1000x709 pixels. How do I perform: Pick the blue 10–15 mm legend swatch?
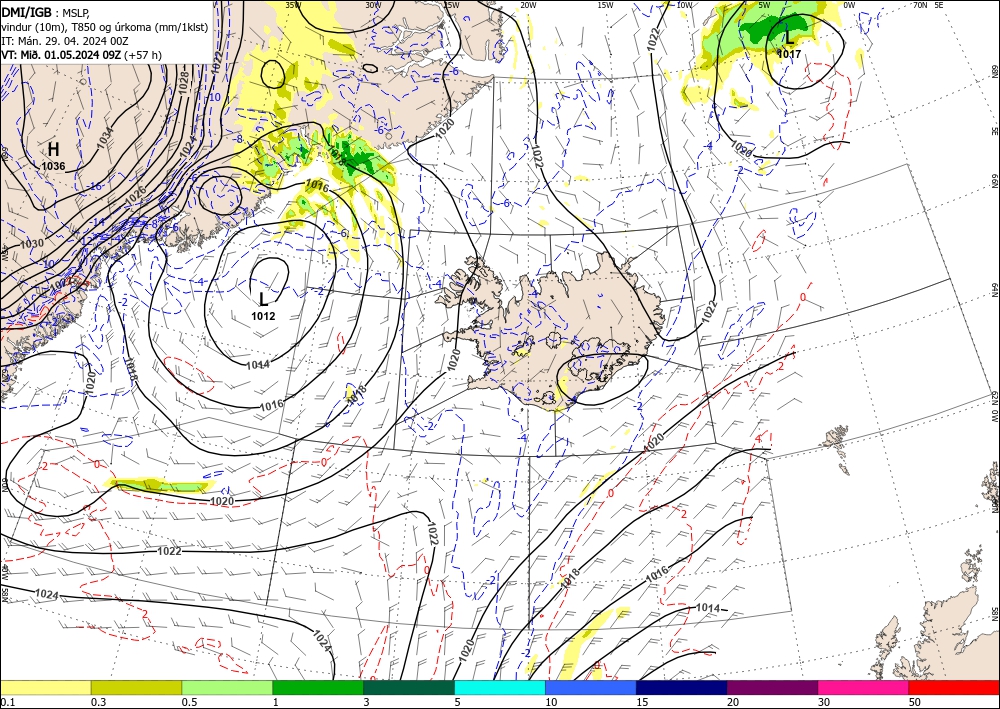coord(591,687)
